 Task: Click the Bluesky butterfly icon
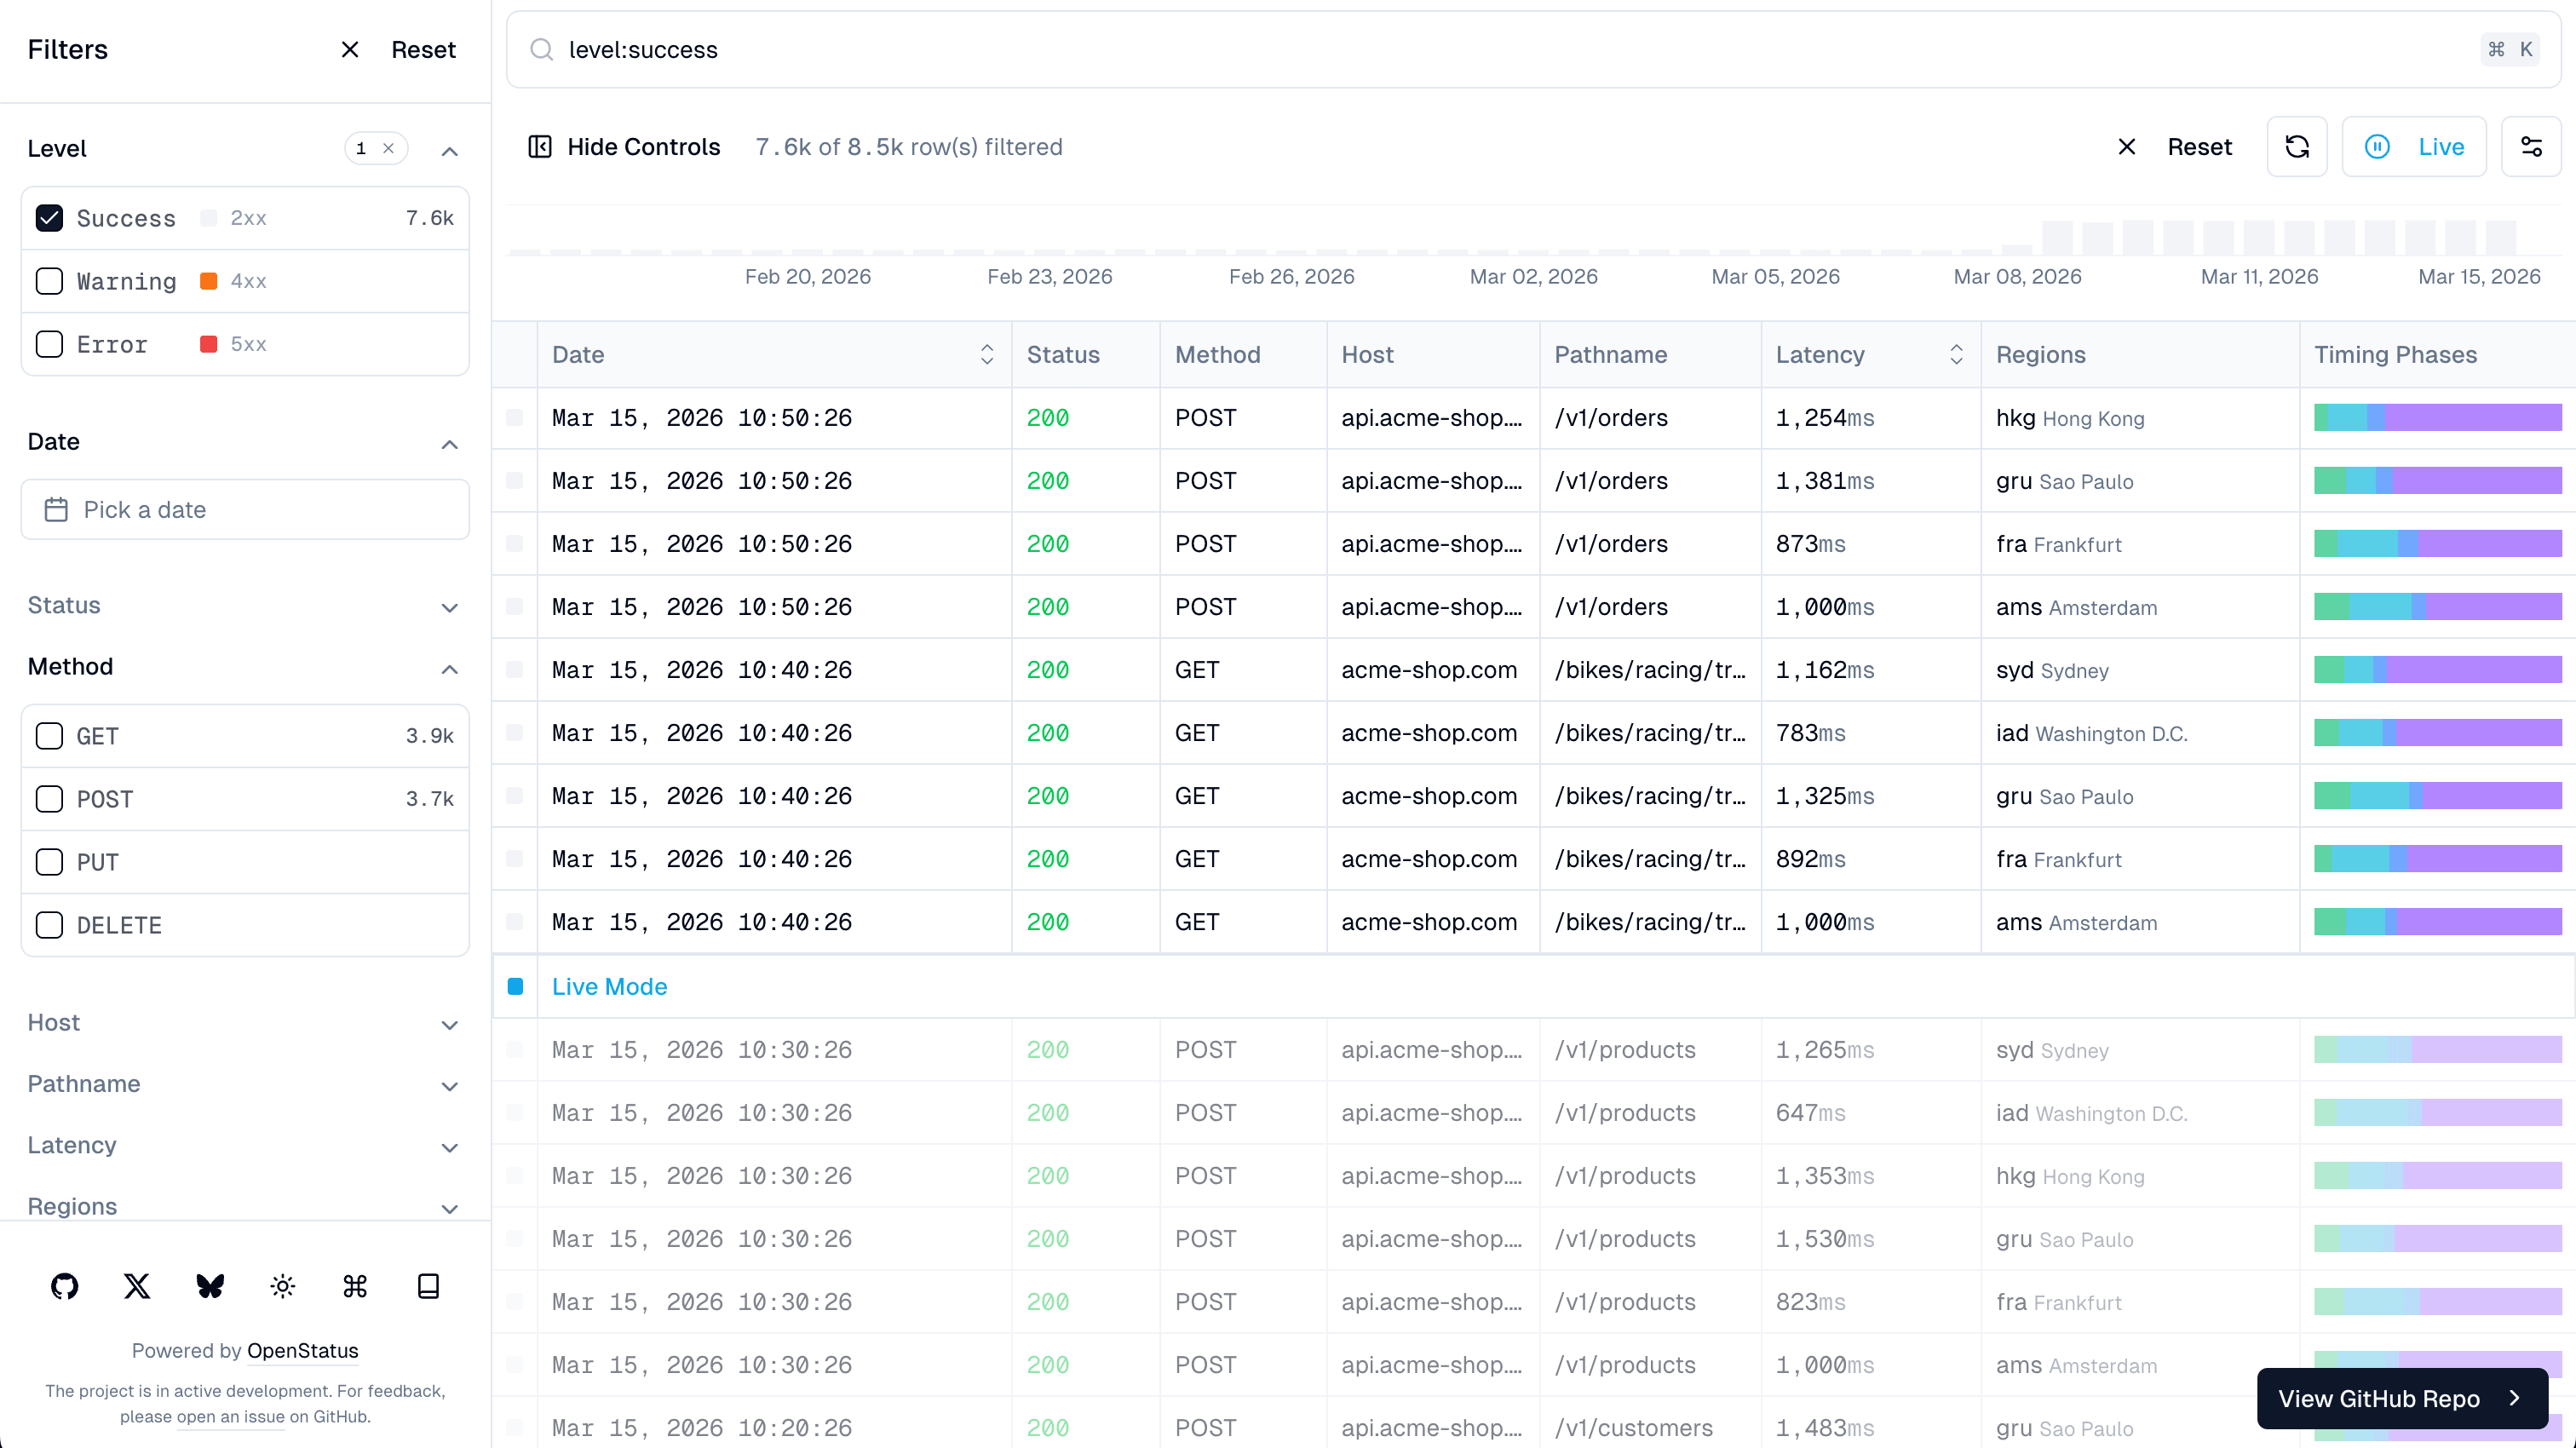pos(210,1286)
